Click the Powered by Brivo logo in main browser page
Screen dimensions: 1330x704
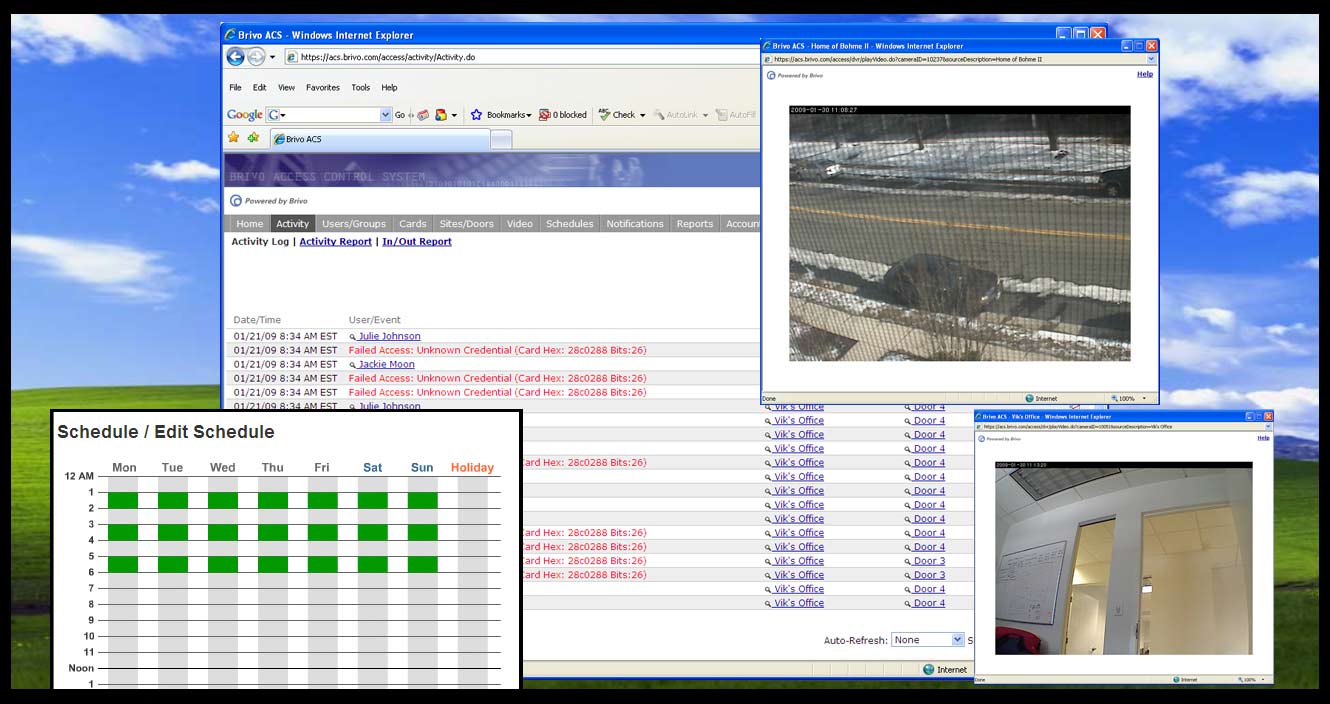[269, 201]
